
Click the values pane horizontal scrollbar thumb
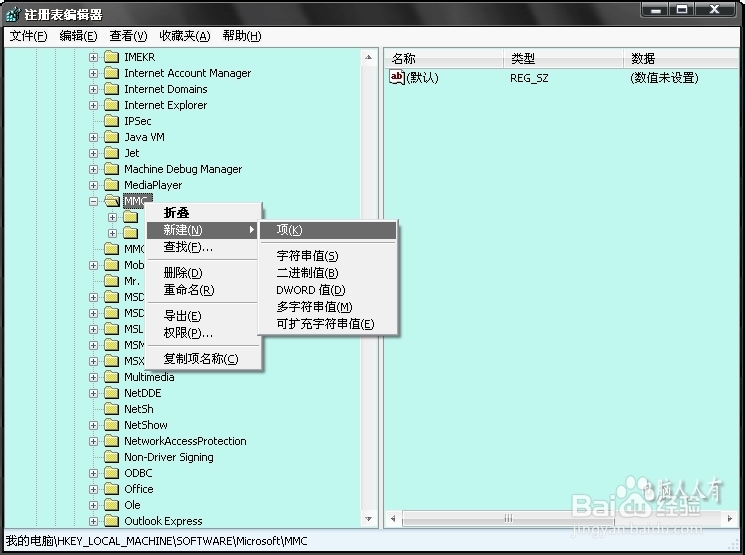(x=508, y=518)
